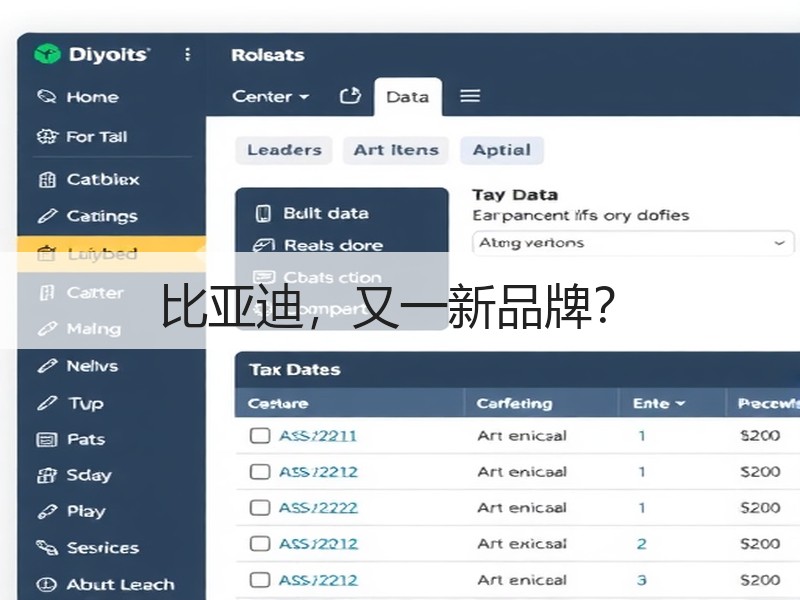Click the Carfeting column header
This screenshot has height=600, width=800.
point(514,404)
